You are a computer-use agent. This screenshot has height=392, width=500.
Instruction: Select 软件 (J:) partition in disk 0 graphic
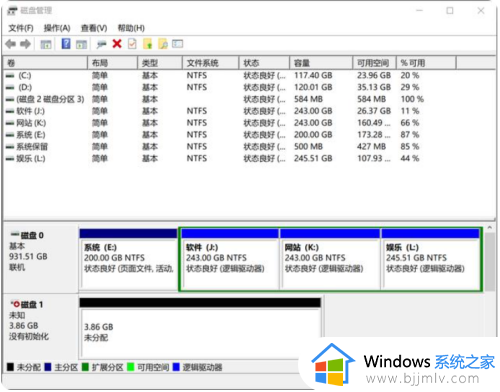pos(230,259)
